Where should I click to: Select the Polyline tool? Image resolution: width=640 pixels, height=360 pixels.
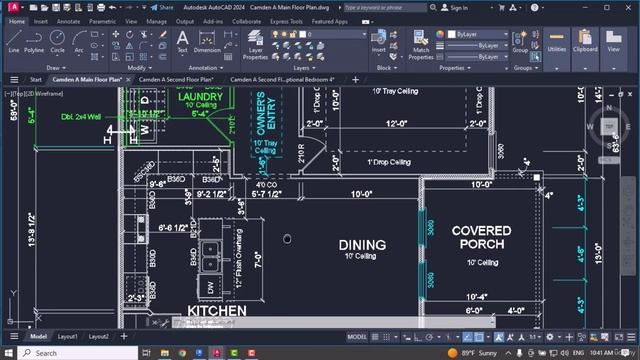34,41
